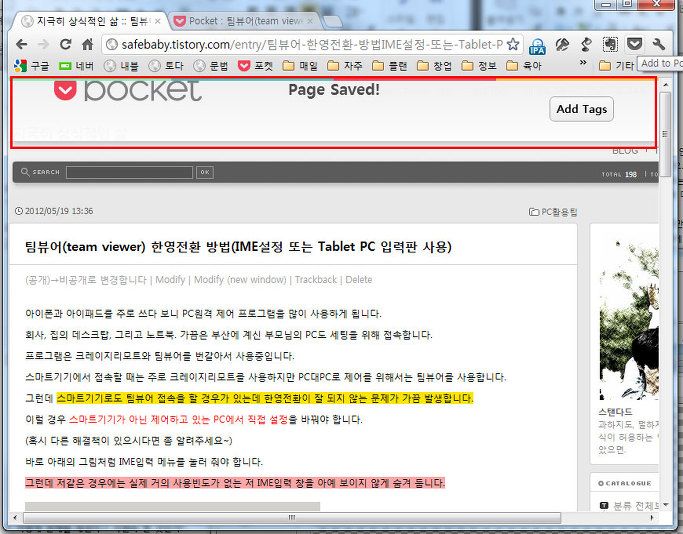The height and width of the screenshot is (534, 683).
Task: Click the horizontal scrollbar thumb
Action: [292, 518]
